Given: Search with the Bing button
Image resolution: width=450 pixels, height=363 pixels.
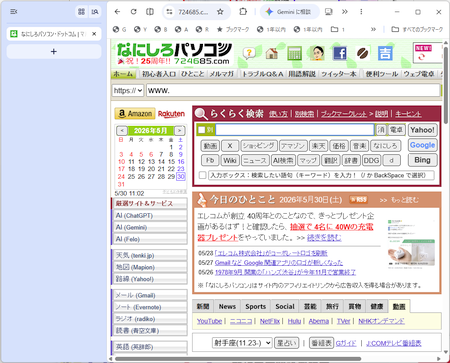Looking at the screenshot, I should [422, 160].
